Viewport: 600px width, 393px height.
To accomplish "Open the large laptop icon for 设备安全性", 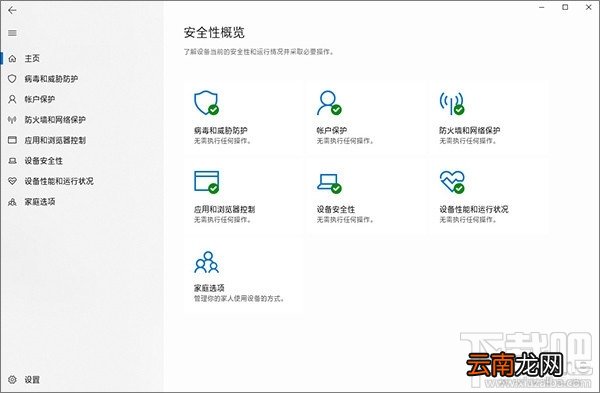I will (329, 184).
